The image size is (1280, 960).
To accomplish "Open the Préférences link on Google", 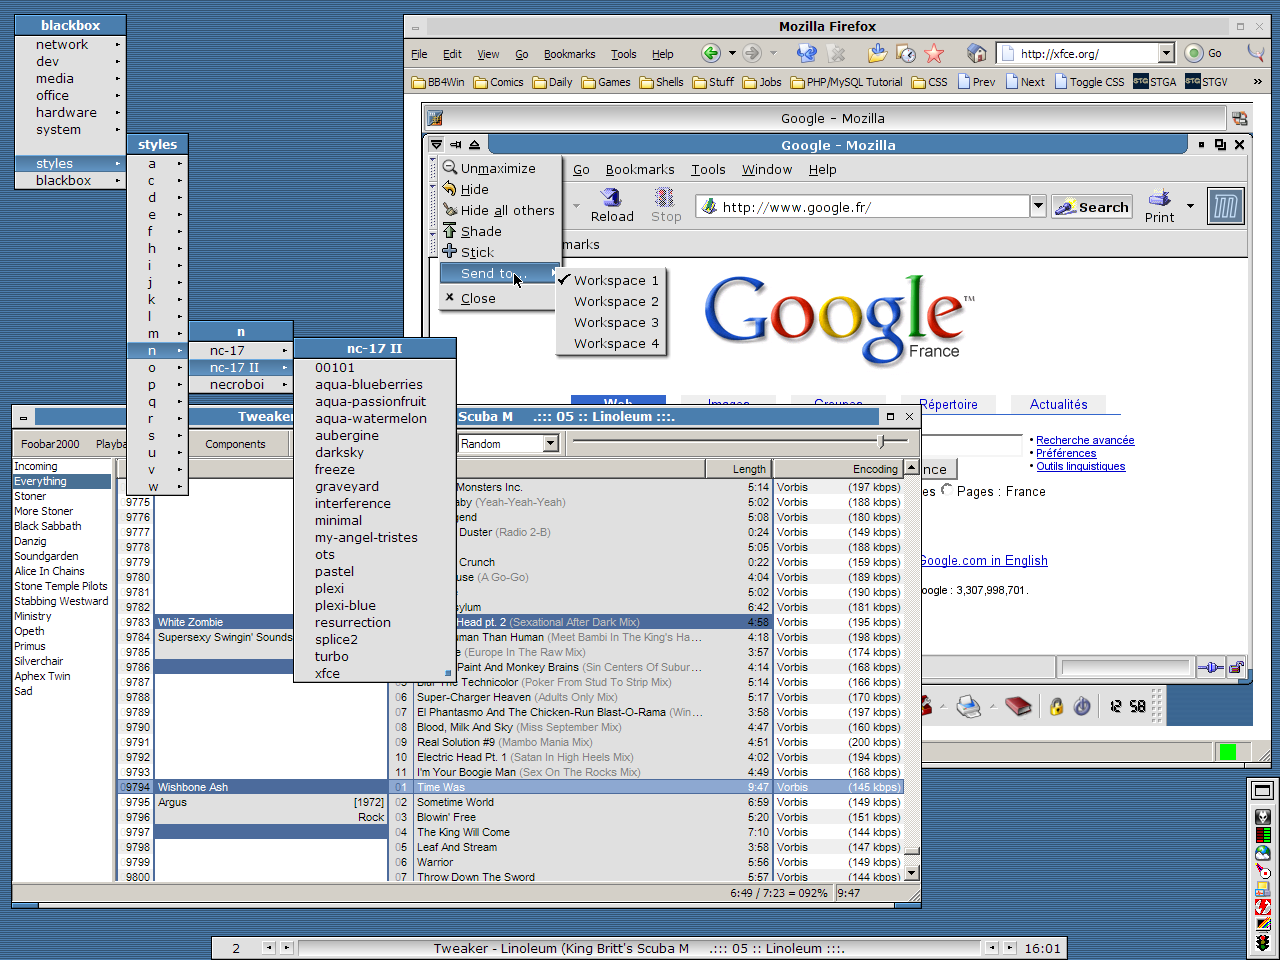I will click(x=1066, y=453).
